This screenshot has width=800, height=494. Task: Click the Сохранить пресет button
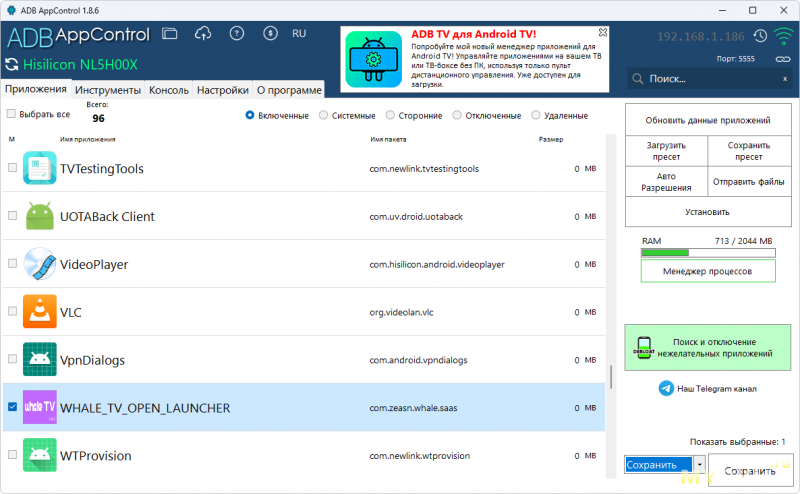point(749,151)
